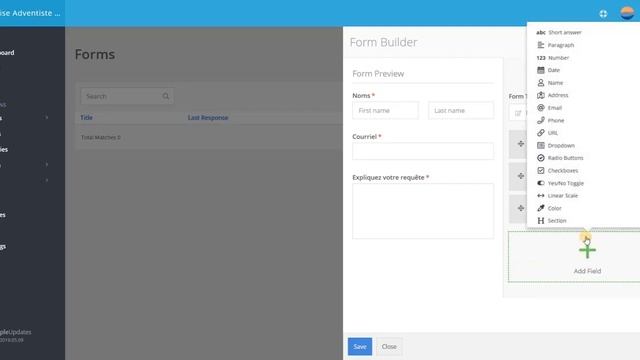Choose Phone from field menu
This screenshot has height=360, width=640.
[556, 120]
